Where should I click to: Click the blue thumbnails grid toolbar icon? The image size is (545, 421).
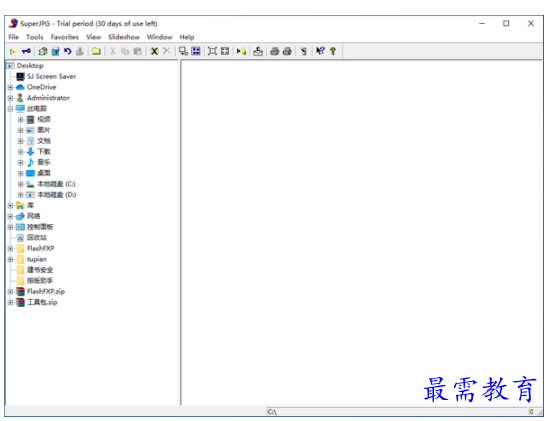point(196,51)
